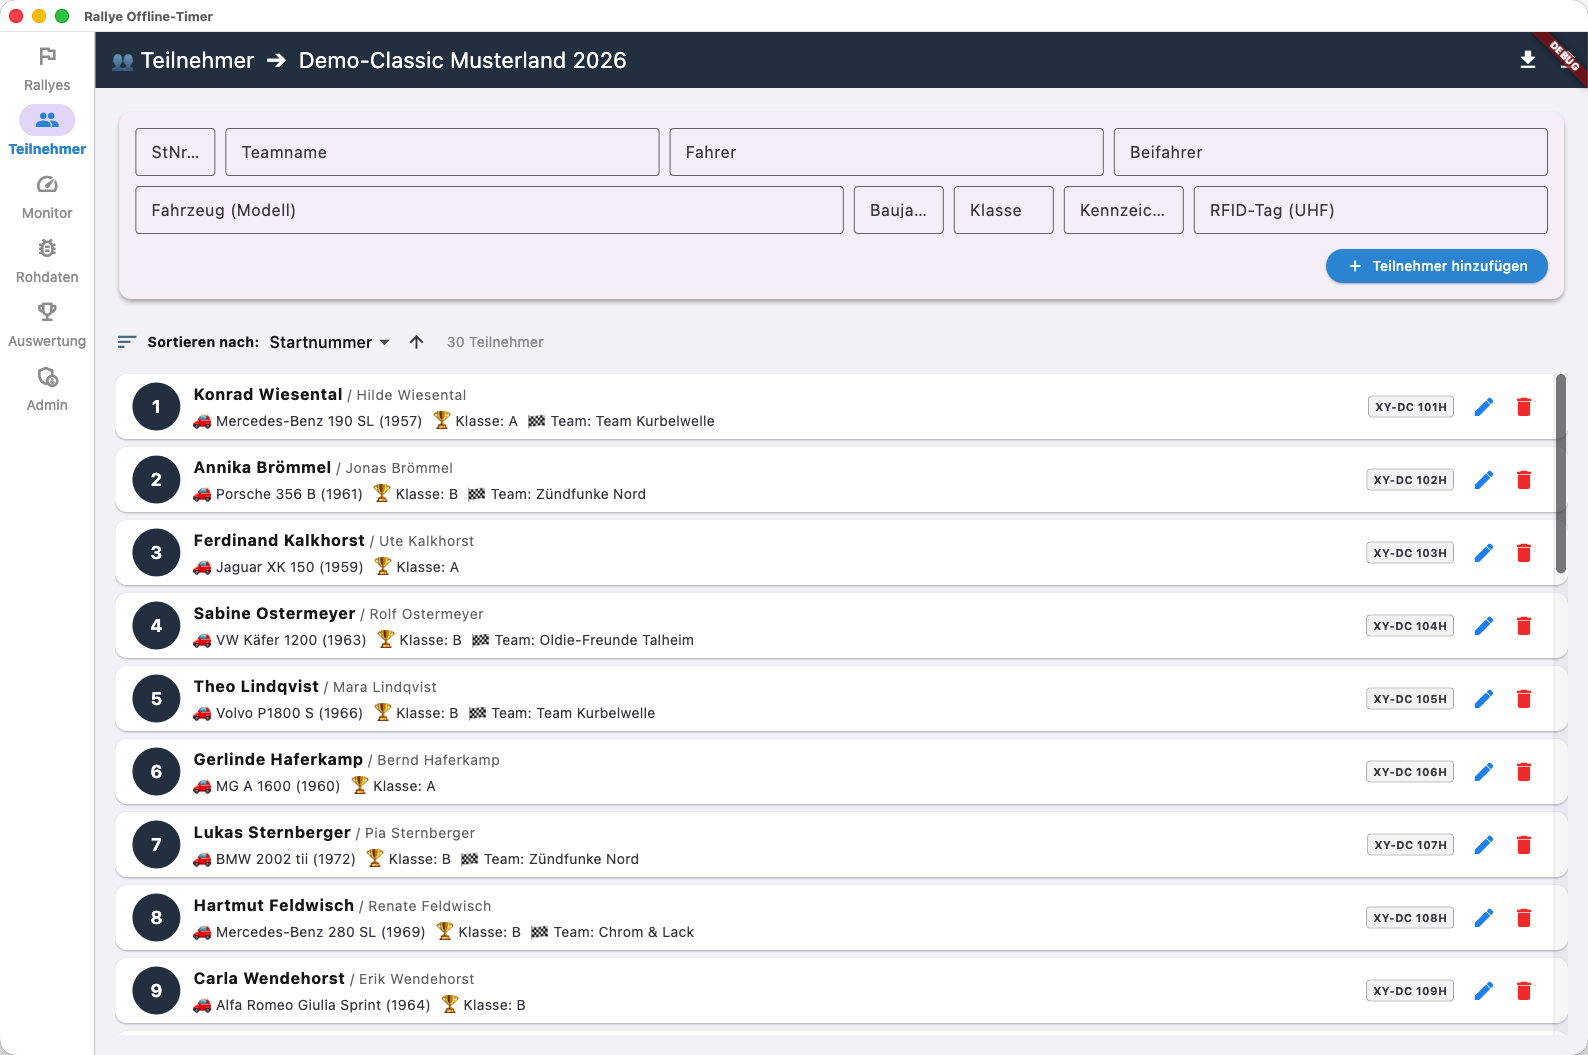The image size is (1588, 1055).
Task: Focus the Fahrzeug (Modell) field
Action: [490, 210]
